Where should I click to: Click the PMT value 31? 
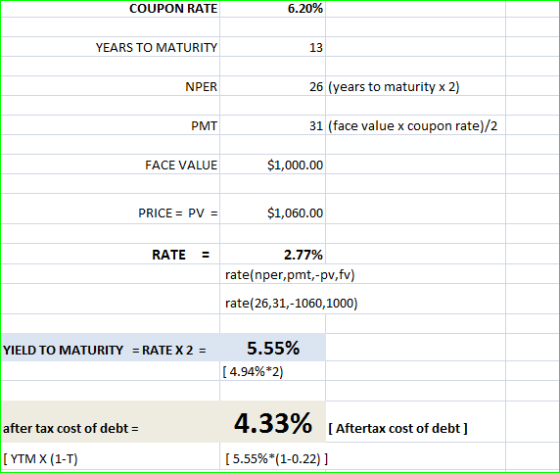[x=316, y=126]
